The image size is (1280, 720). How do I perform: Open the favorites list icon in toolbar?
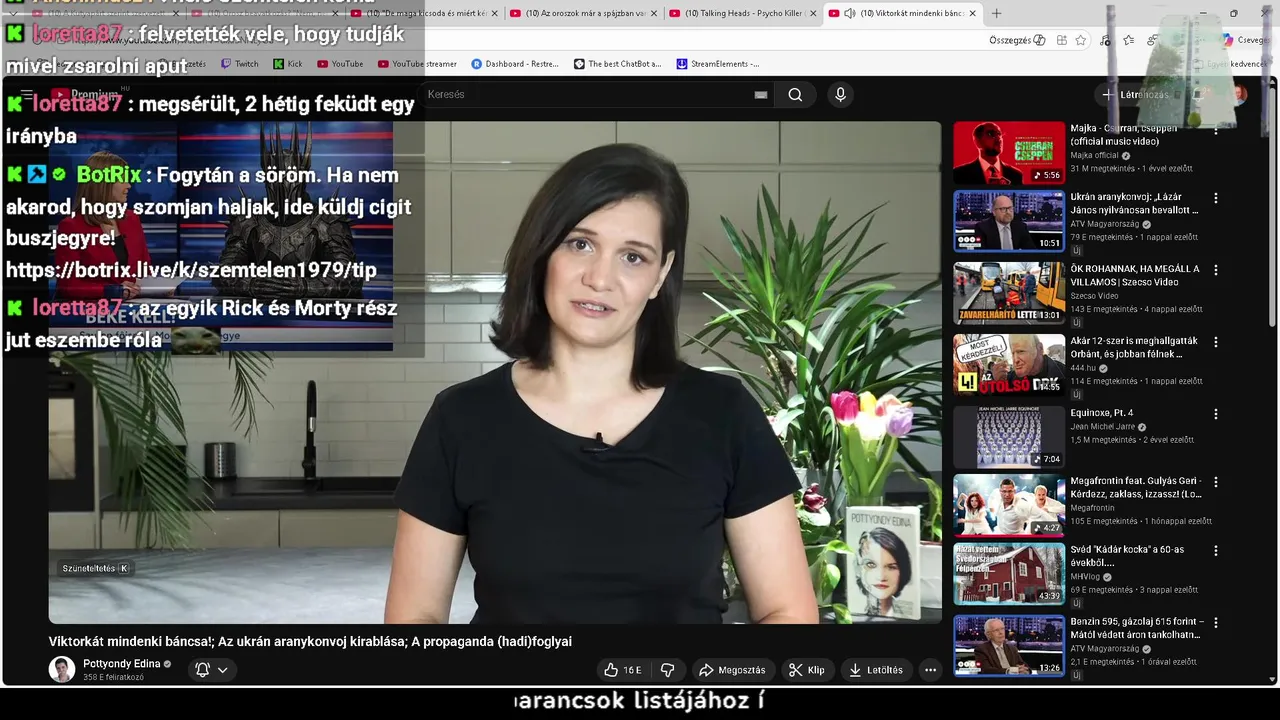tap(1129, 40)
